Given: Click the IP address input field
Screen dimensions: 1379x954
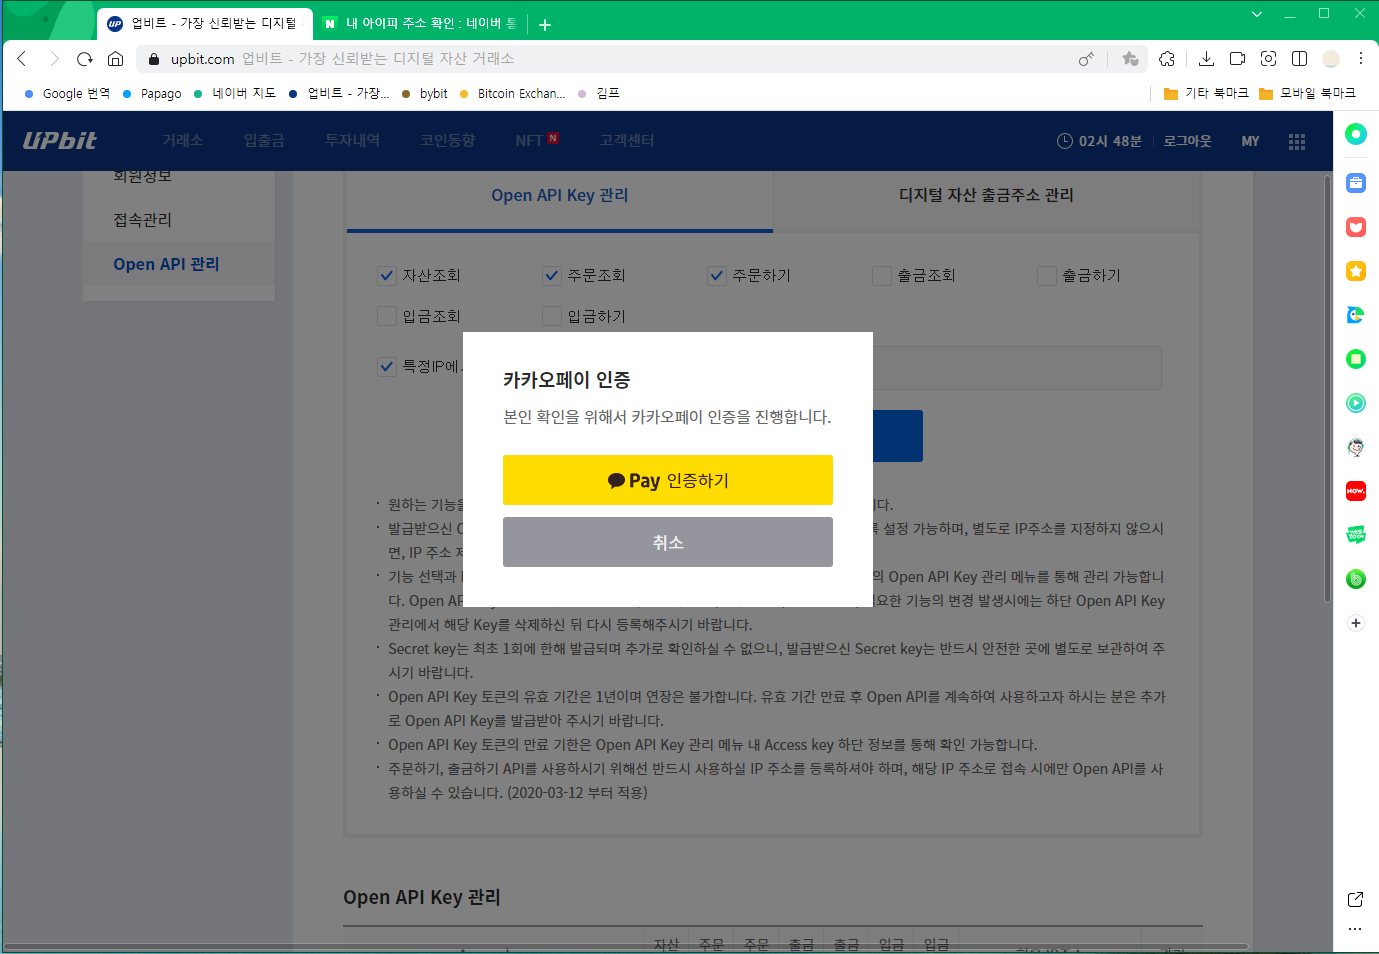Looking at the screenshot, I should (x=1017, y=368).
